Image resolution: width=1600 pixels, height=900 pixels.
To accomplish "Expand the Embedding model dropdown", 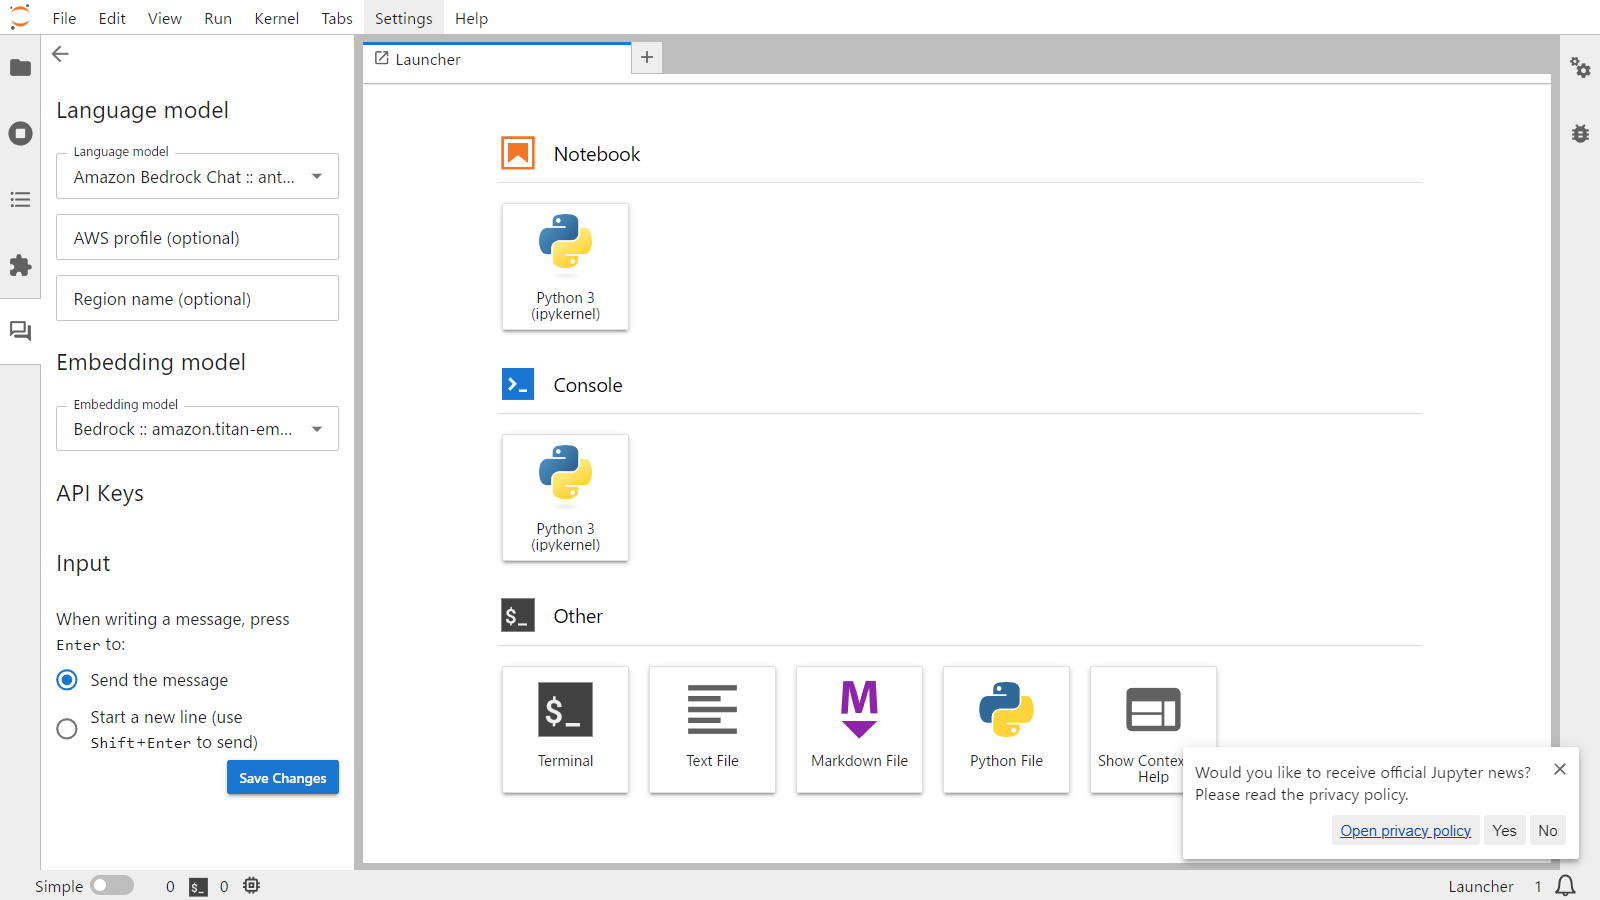I will coord(197,429).
